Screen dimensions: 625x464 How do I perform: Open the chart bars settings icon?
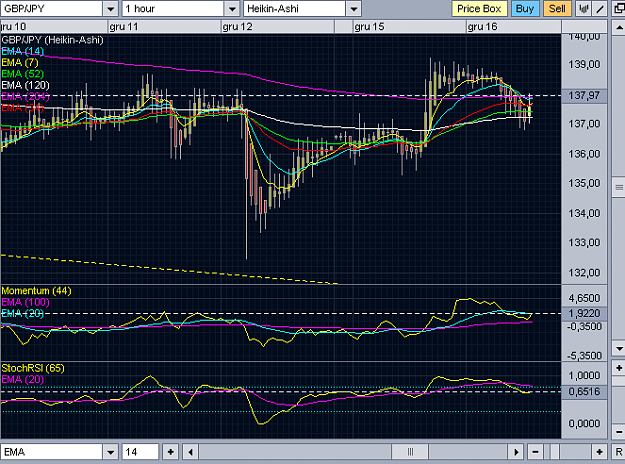(584, 8)
